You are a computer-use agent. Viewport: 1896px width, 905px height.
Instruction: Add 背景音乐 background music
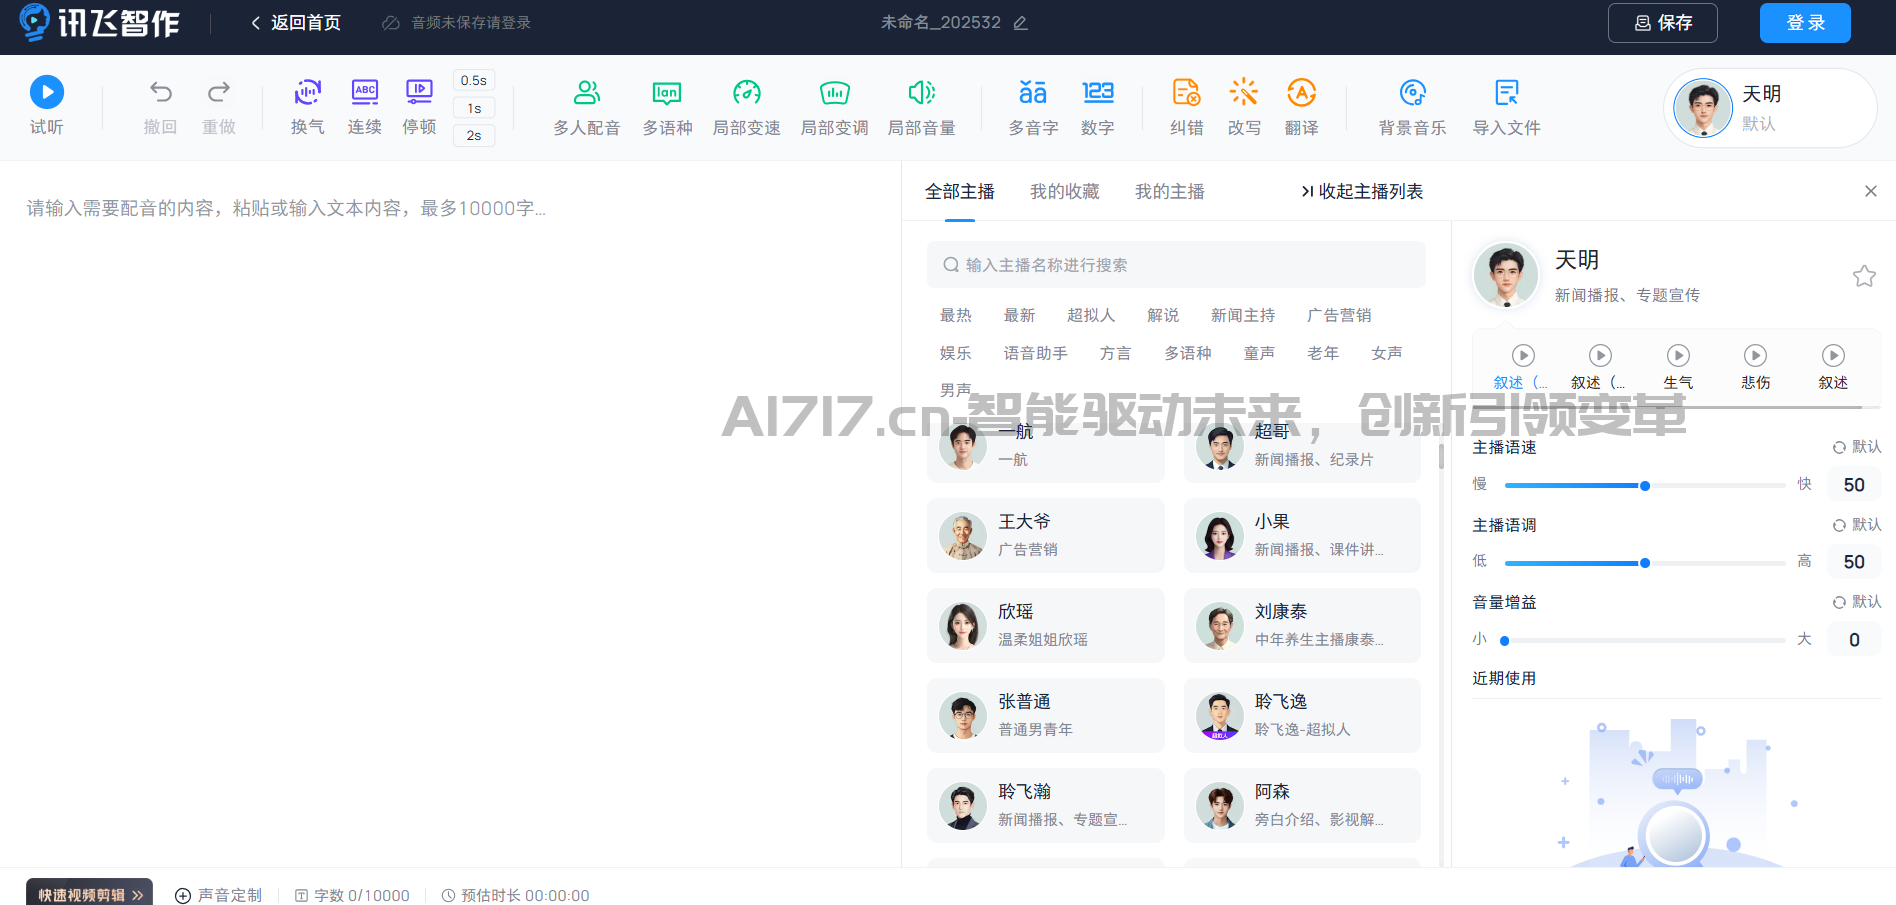tap(1412, 107)
